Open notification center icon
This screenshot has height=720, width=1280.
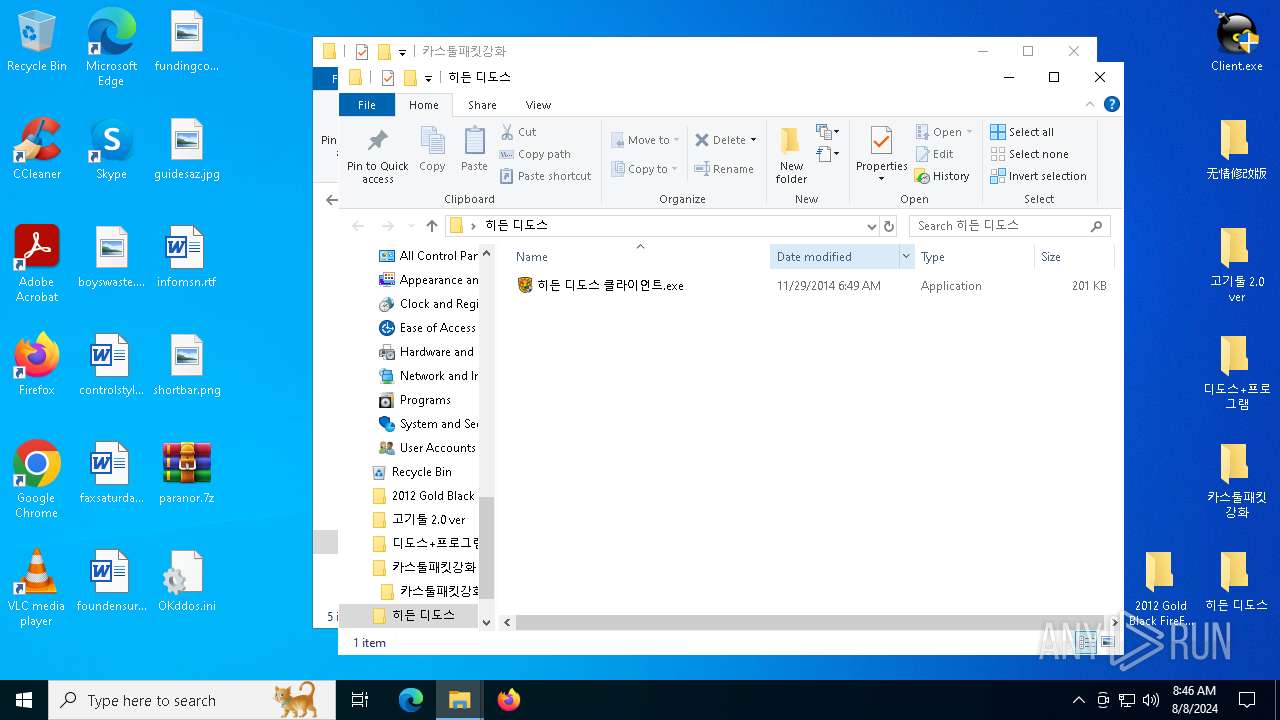point(1247,700)
